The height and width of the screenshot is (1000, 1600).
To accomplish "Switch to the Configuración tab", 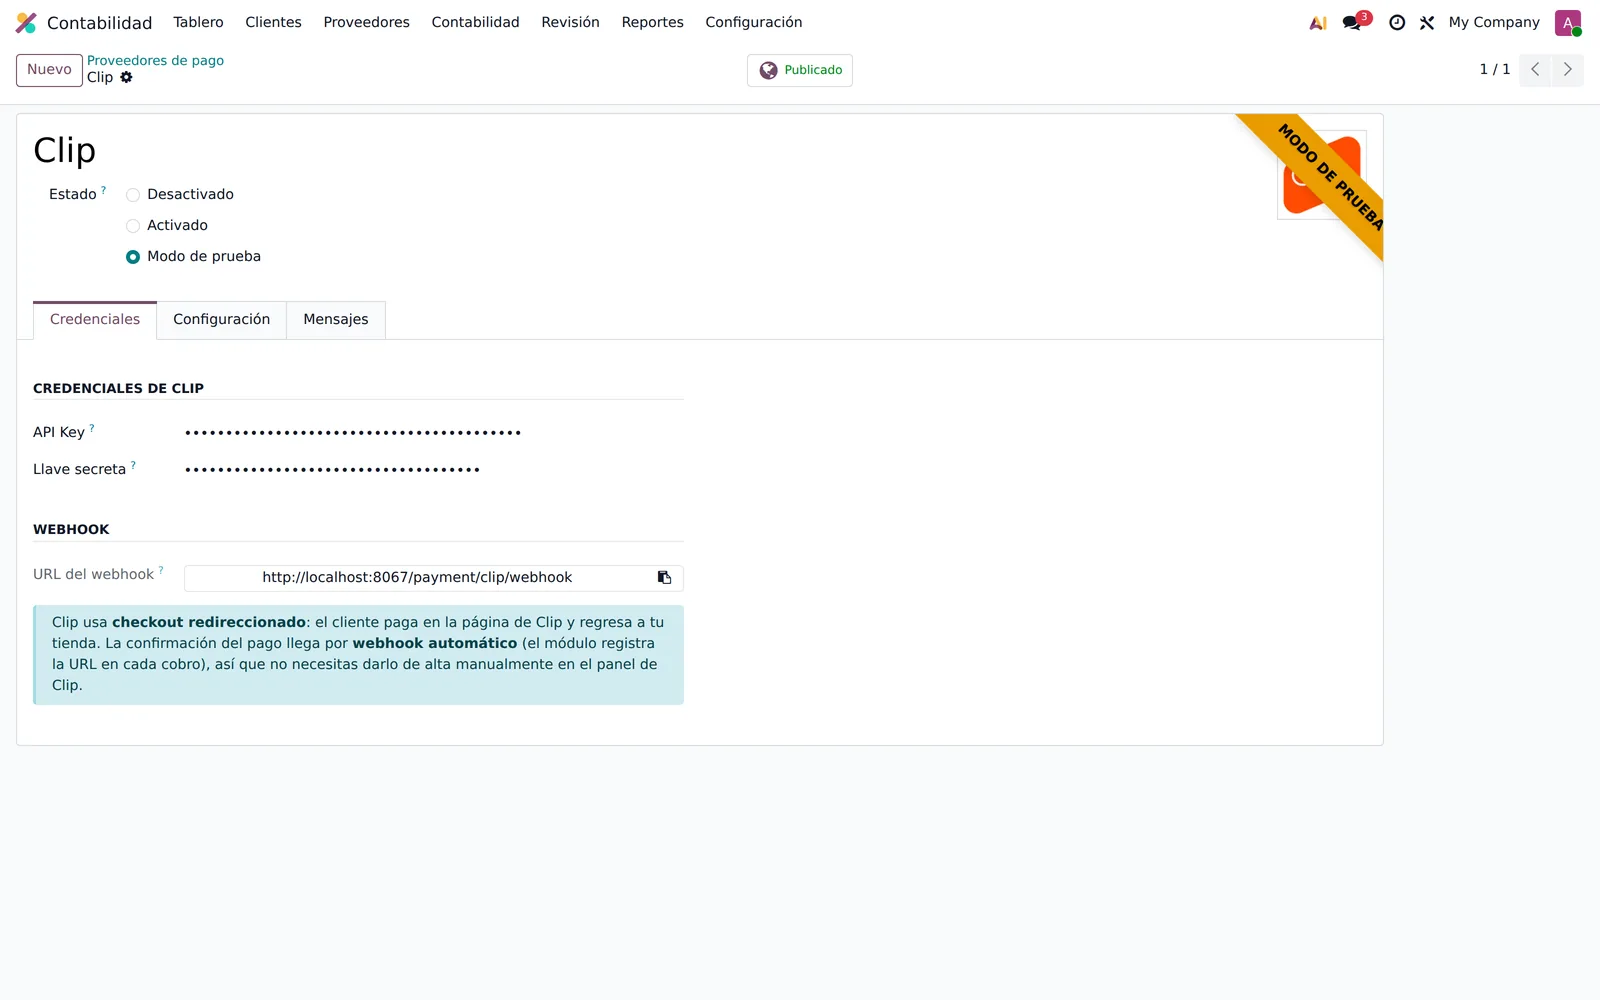I will pyautogui.click(x=222, y=320).
